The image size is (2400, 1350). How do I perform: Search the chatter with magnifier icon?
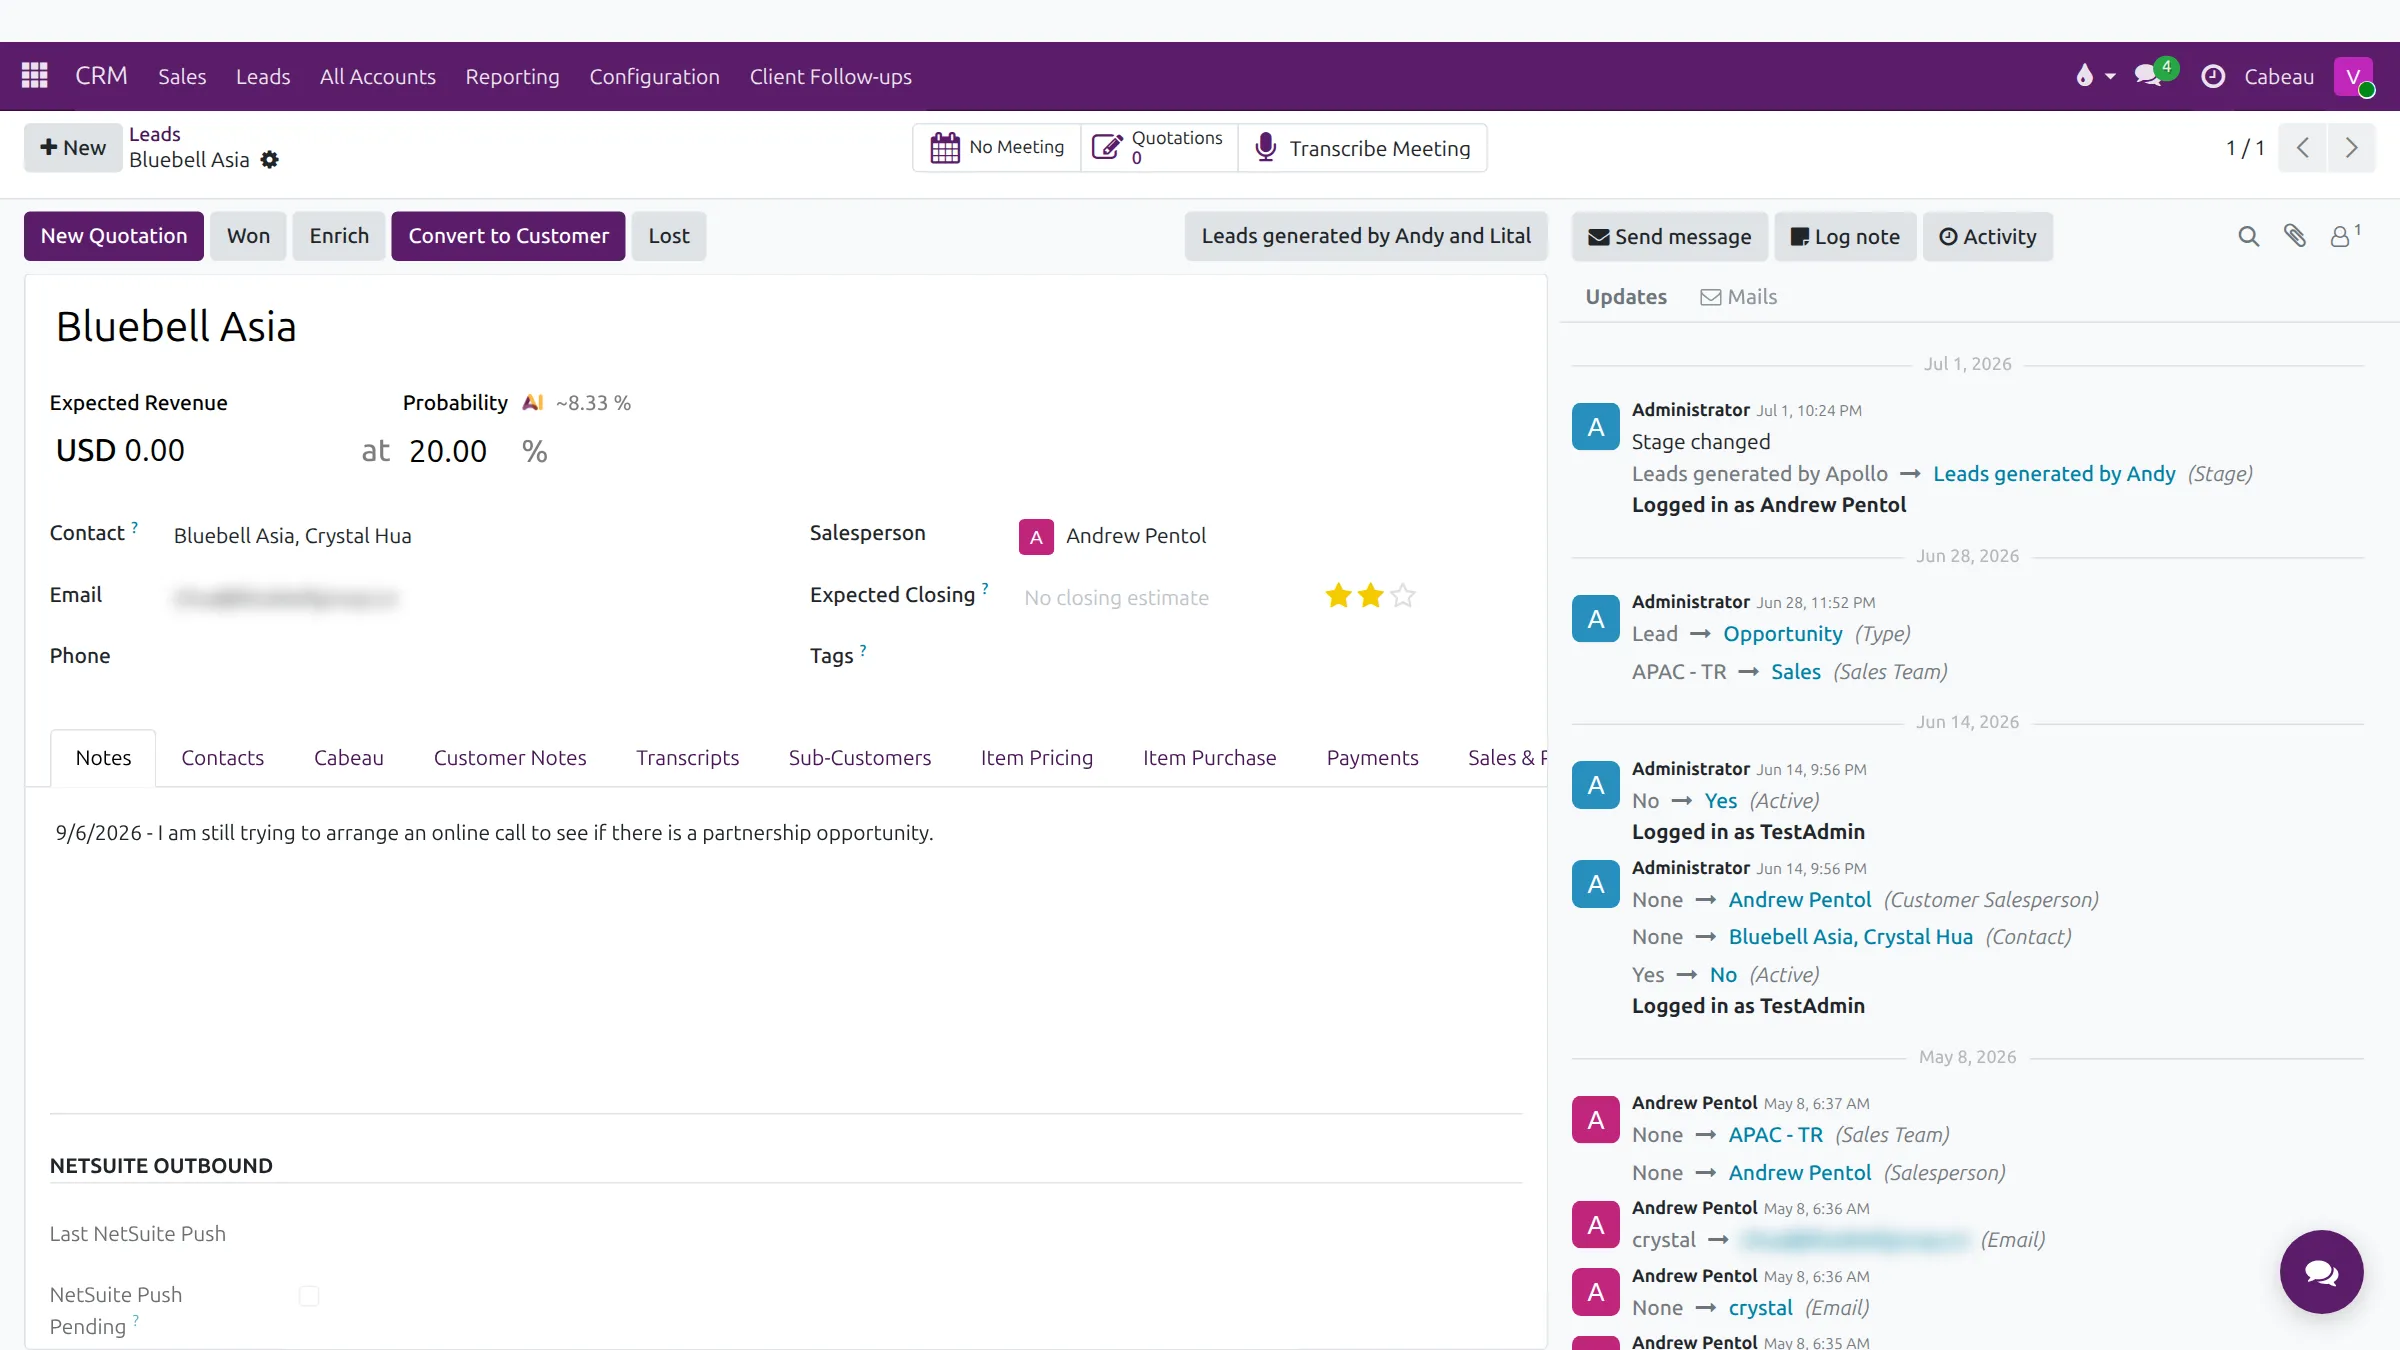tap(2249, 237)
